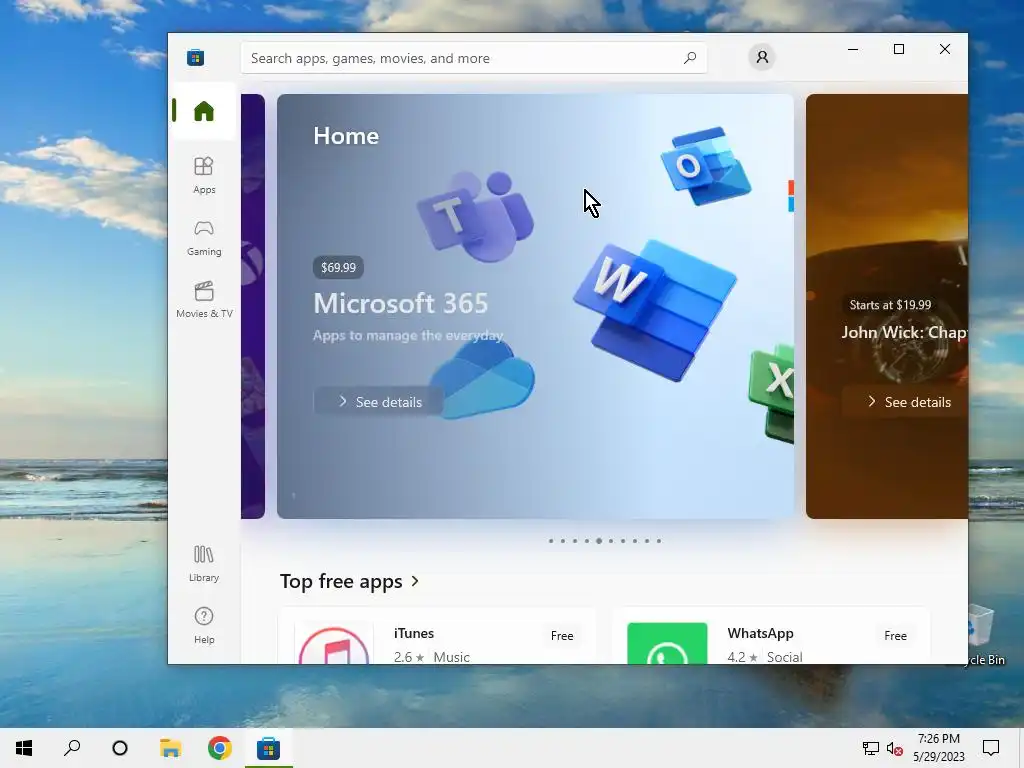The width and height of the screenshot is (1024, 768).
Task: Open File Explorer from the taskbar
Action: pyautogui.click(x=170, y=748)
